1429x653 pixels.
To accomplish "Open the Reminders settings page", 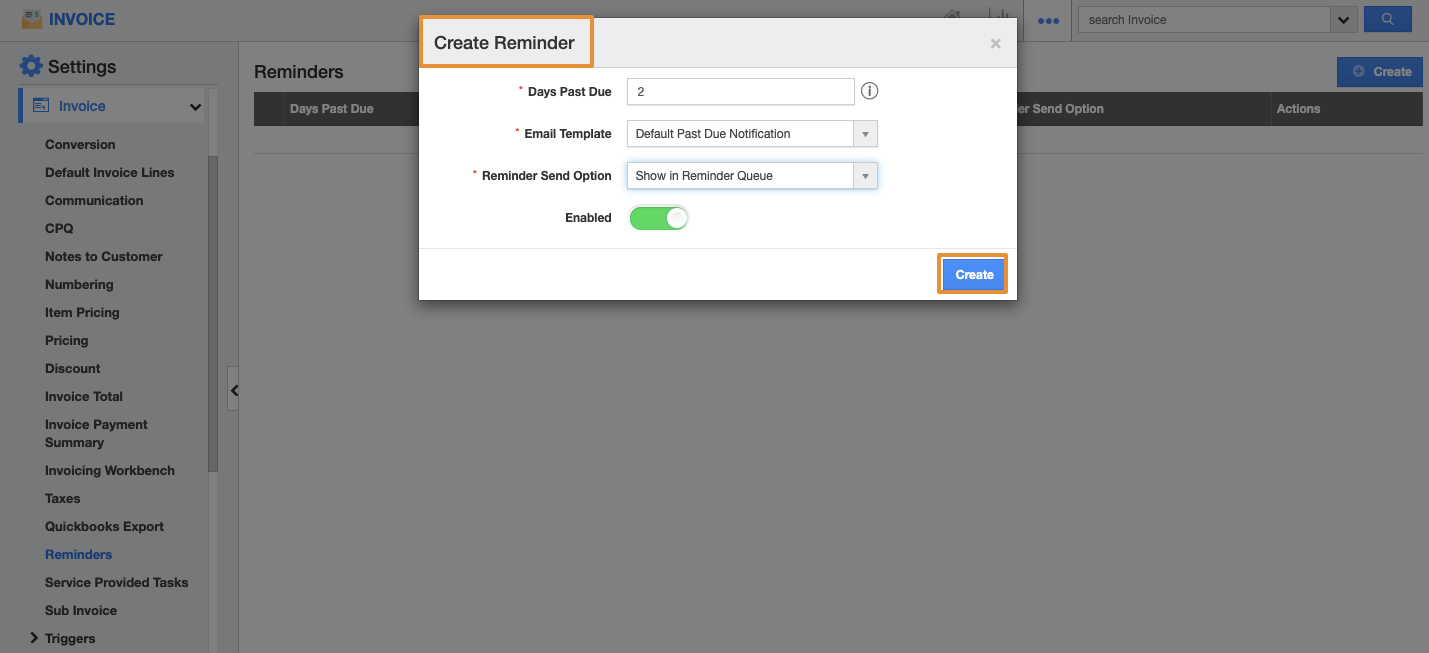I will tap(78, 554).
